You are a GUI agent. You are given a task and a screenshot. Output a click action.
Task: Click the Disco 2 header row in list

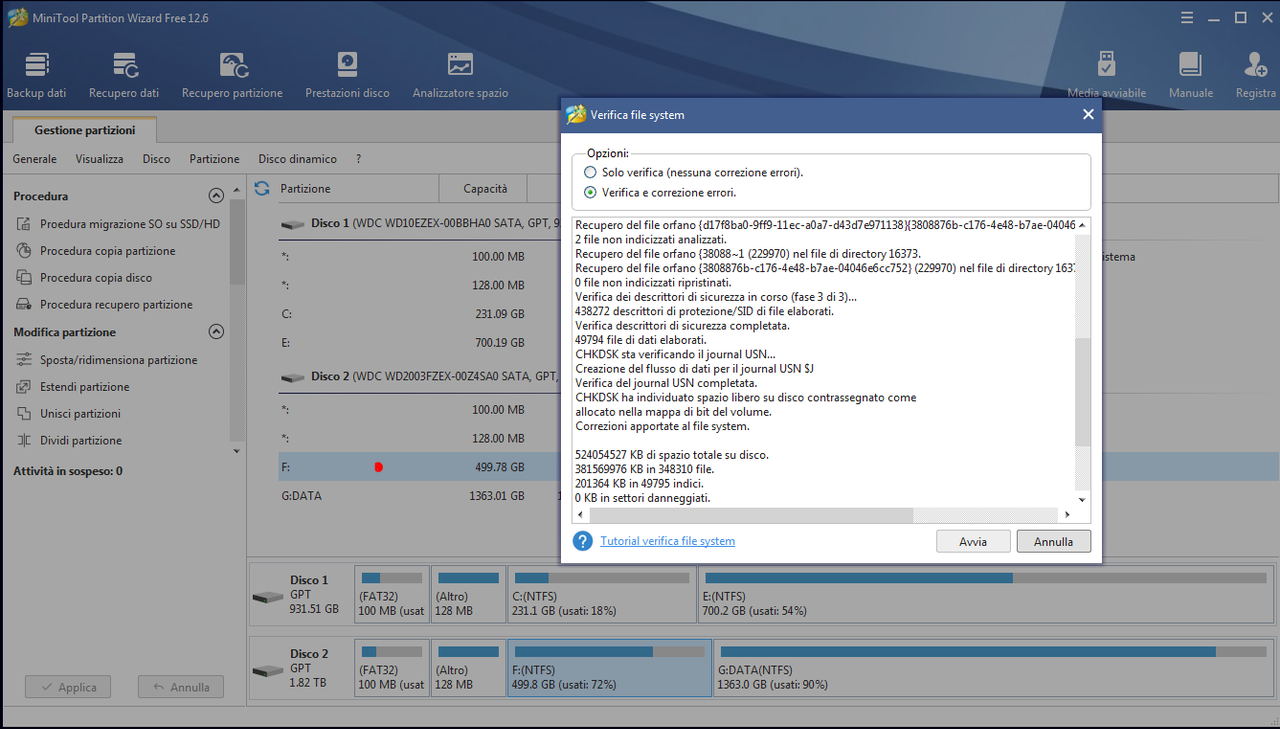pyautogui.click(x=418, y=376)
